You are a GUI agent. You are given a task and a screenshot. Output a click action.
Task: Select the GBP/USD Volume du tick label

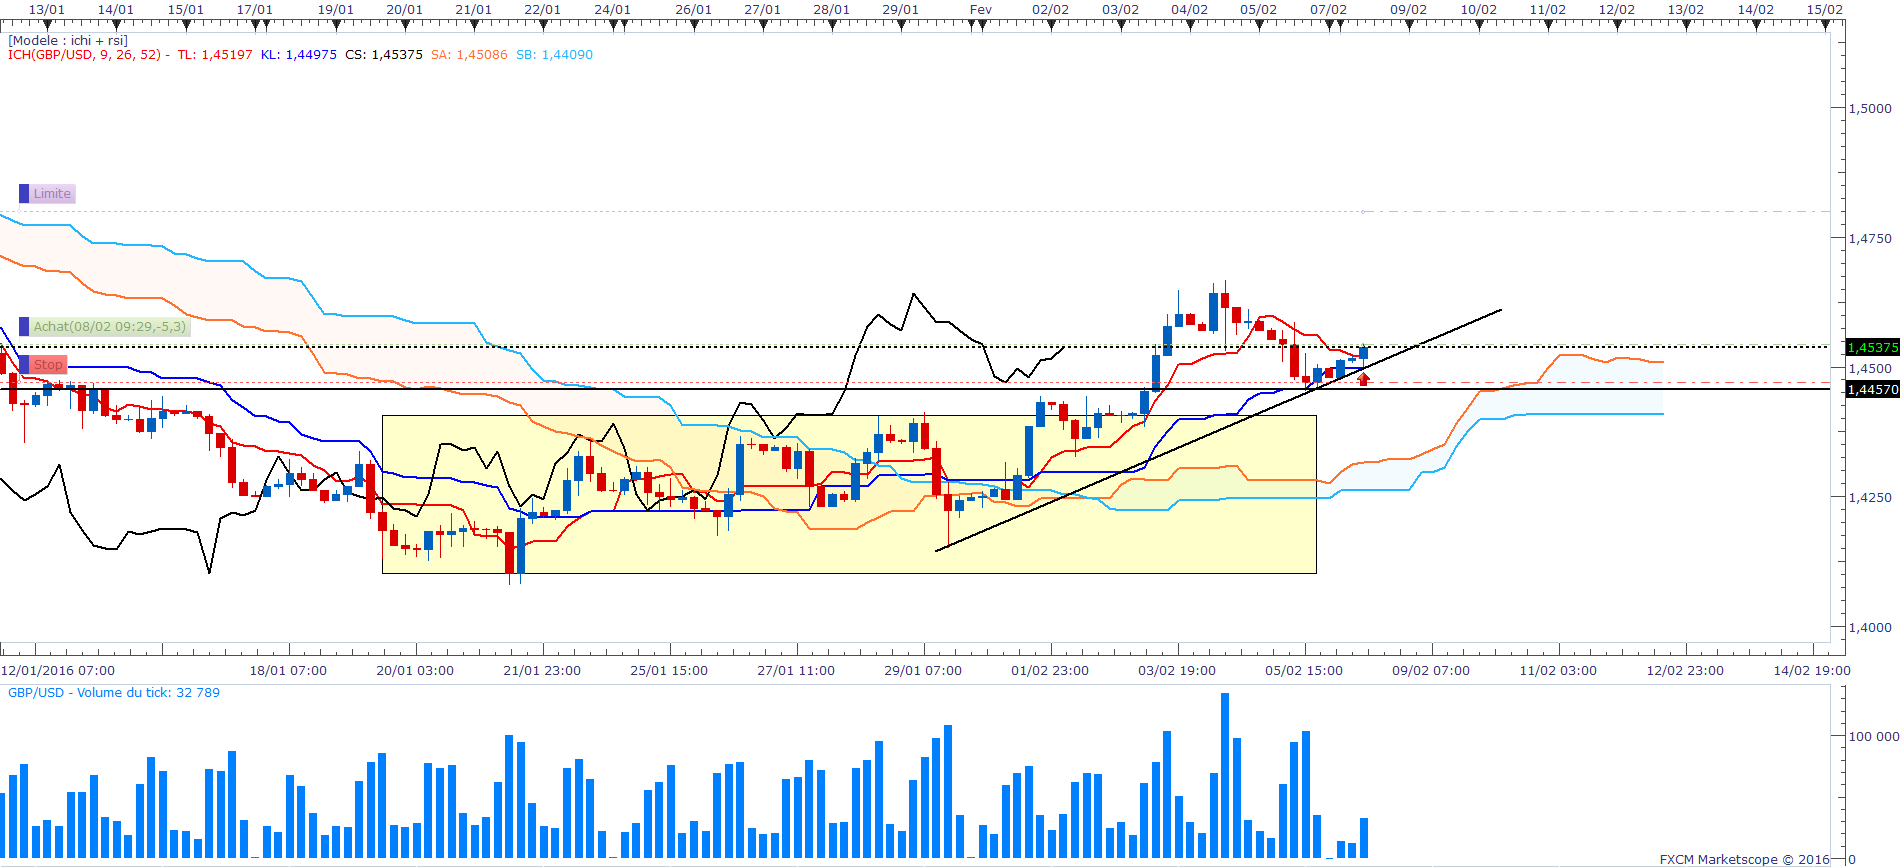tap(114, 692)
